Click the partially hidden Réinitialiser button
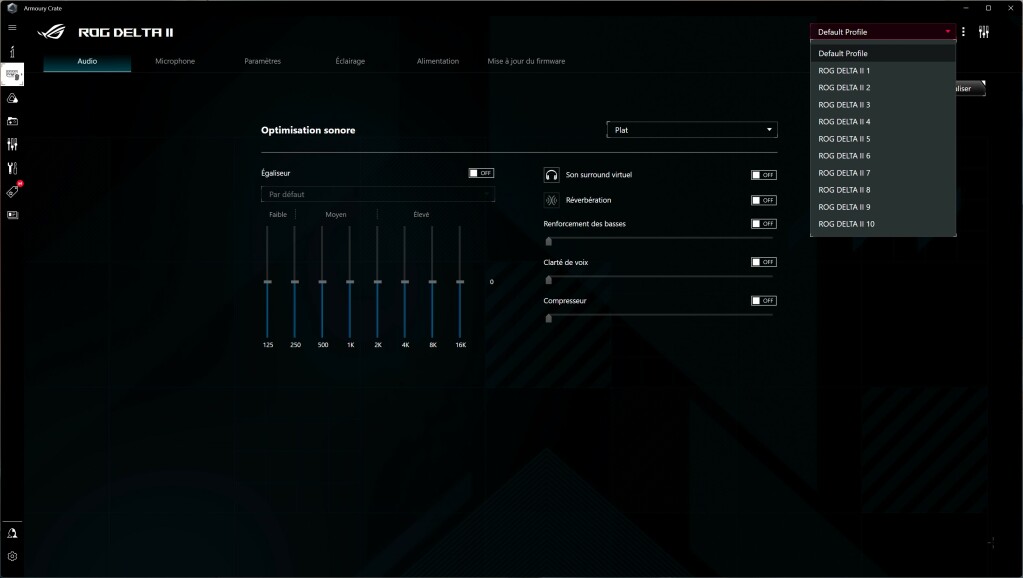This screenshot has height=578, width=1023. point(970,88)
